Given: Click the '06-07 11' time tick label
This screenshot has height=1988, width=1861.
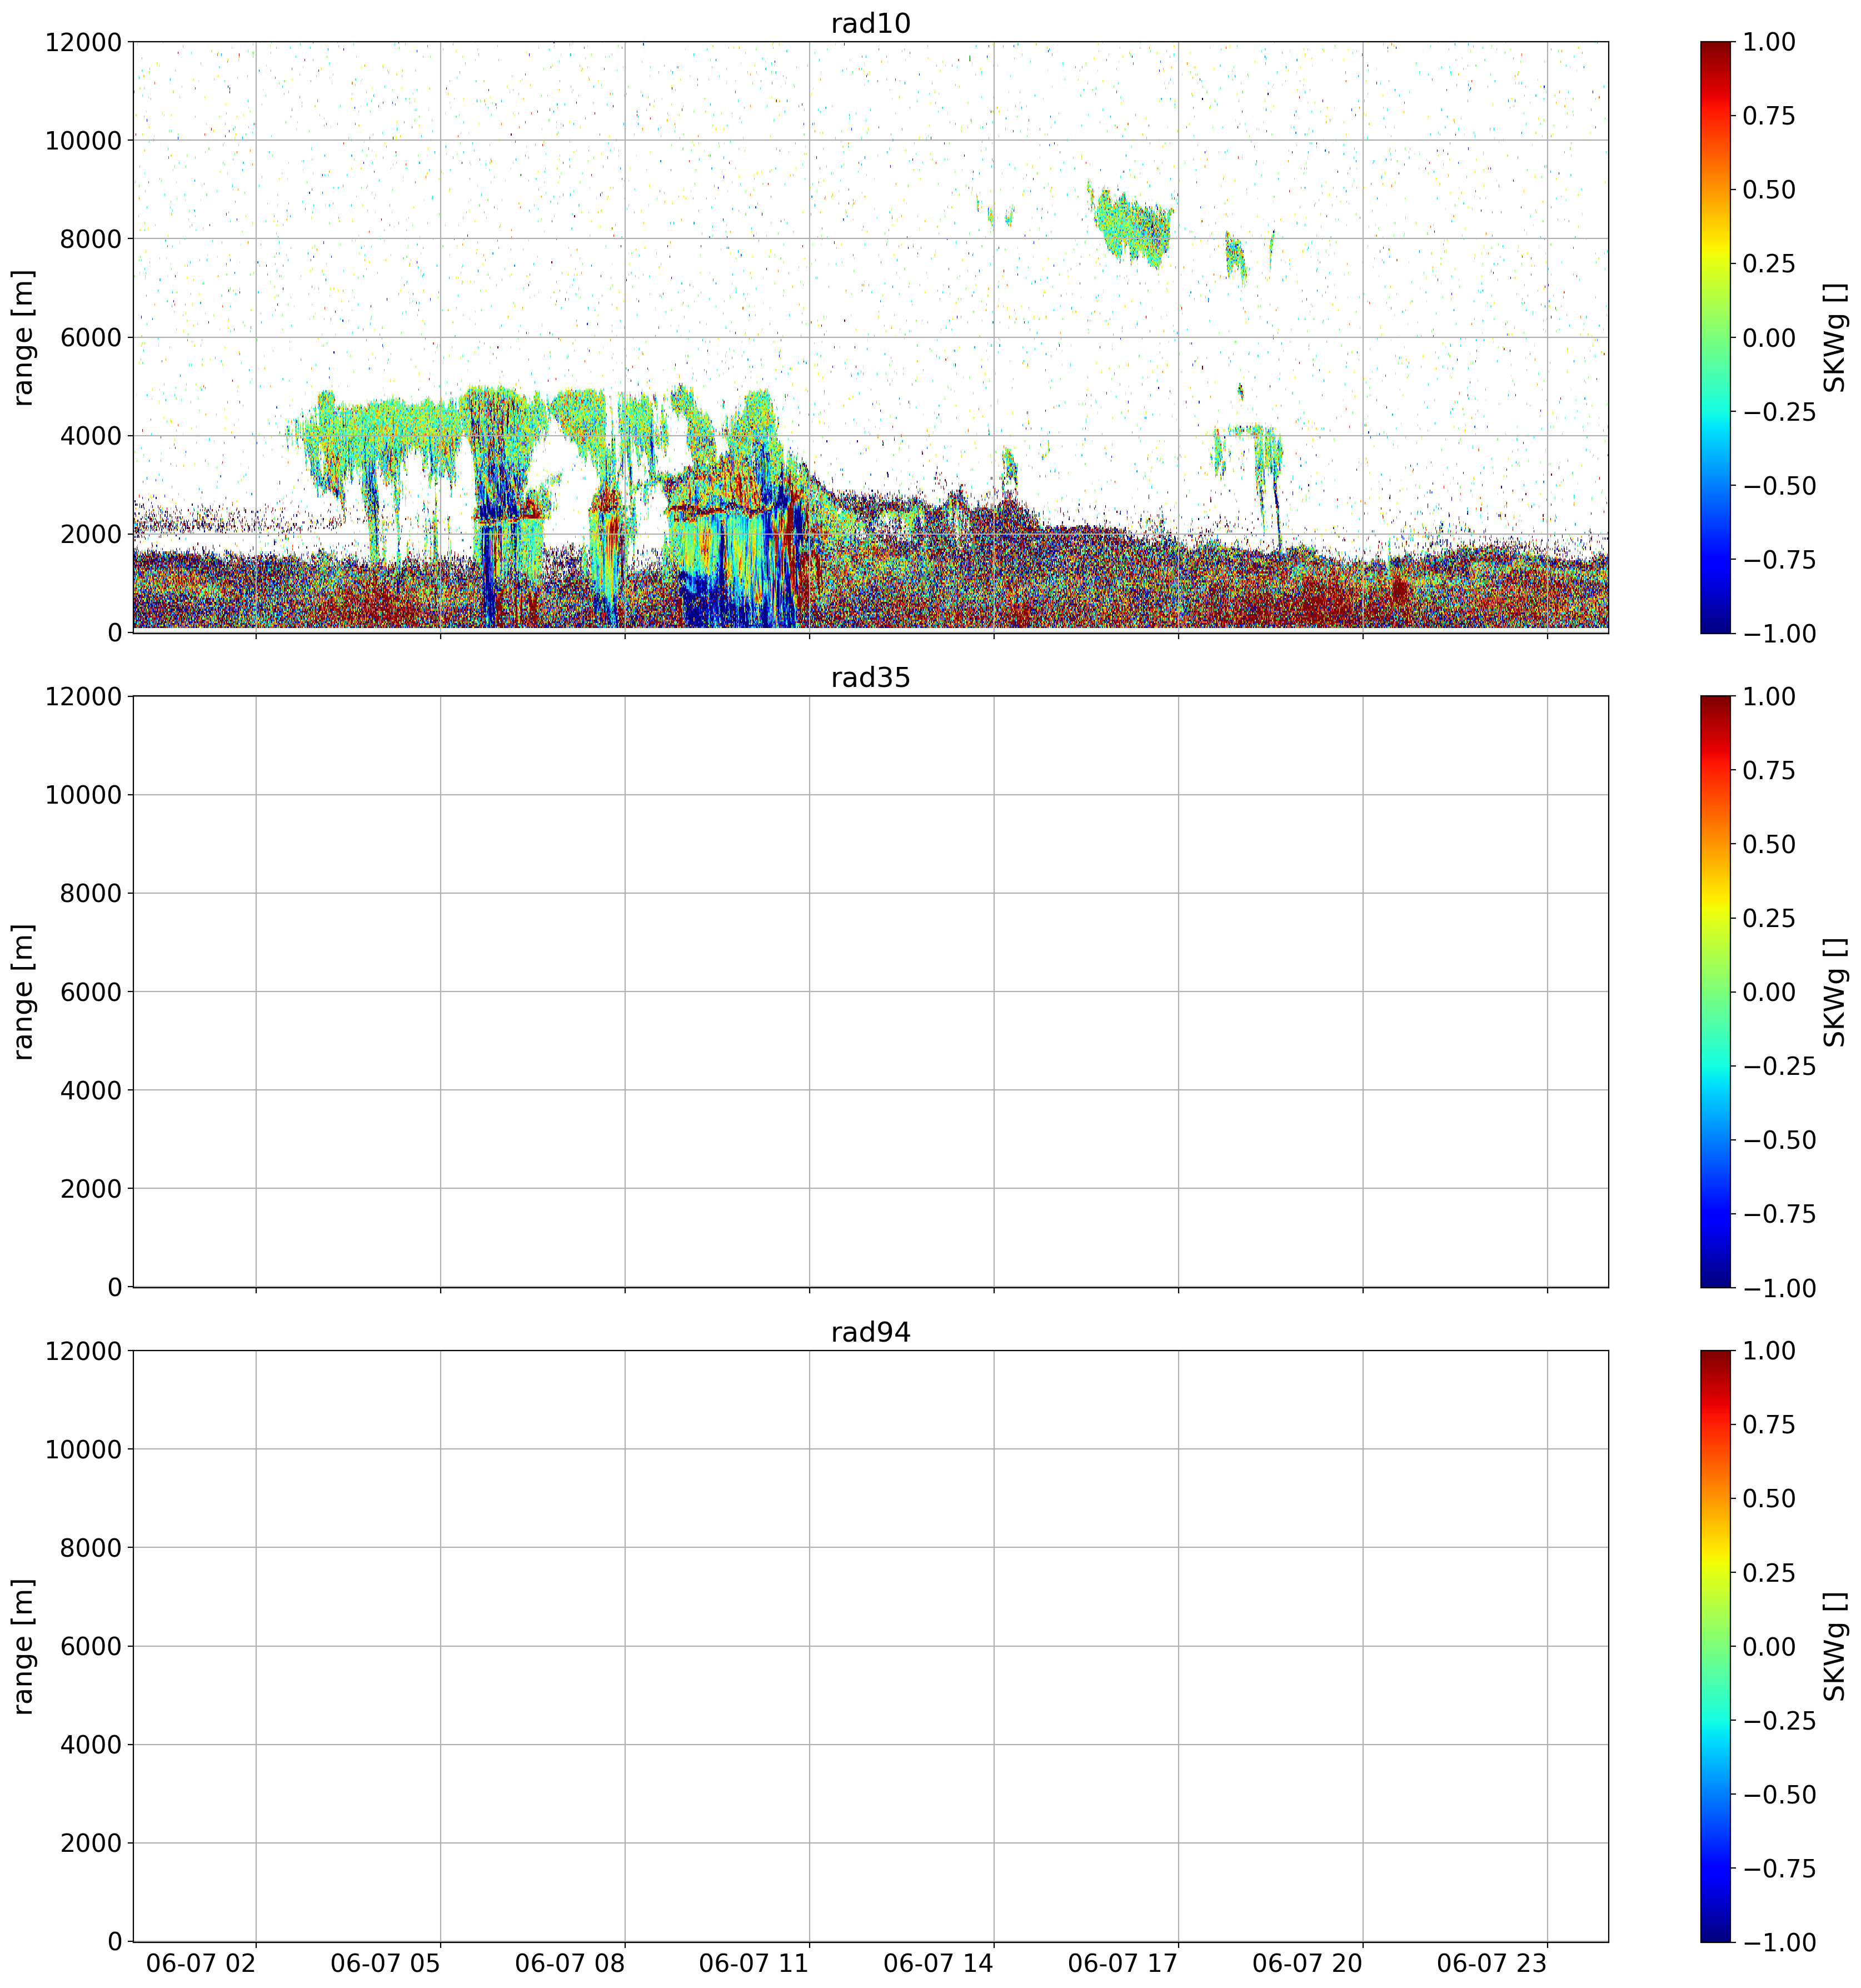Looking at the screenshot, I should (x=754, y=1963).
